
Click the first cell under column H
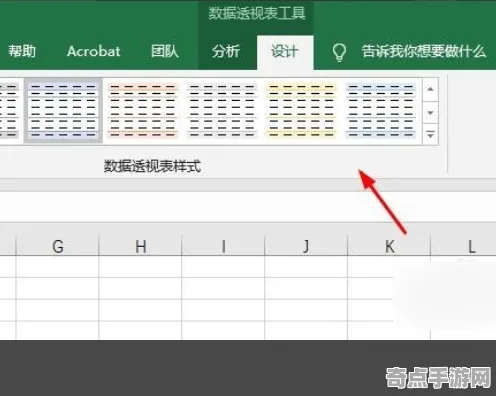140,267
